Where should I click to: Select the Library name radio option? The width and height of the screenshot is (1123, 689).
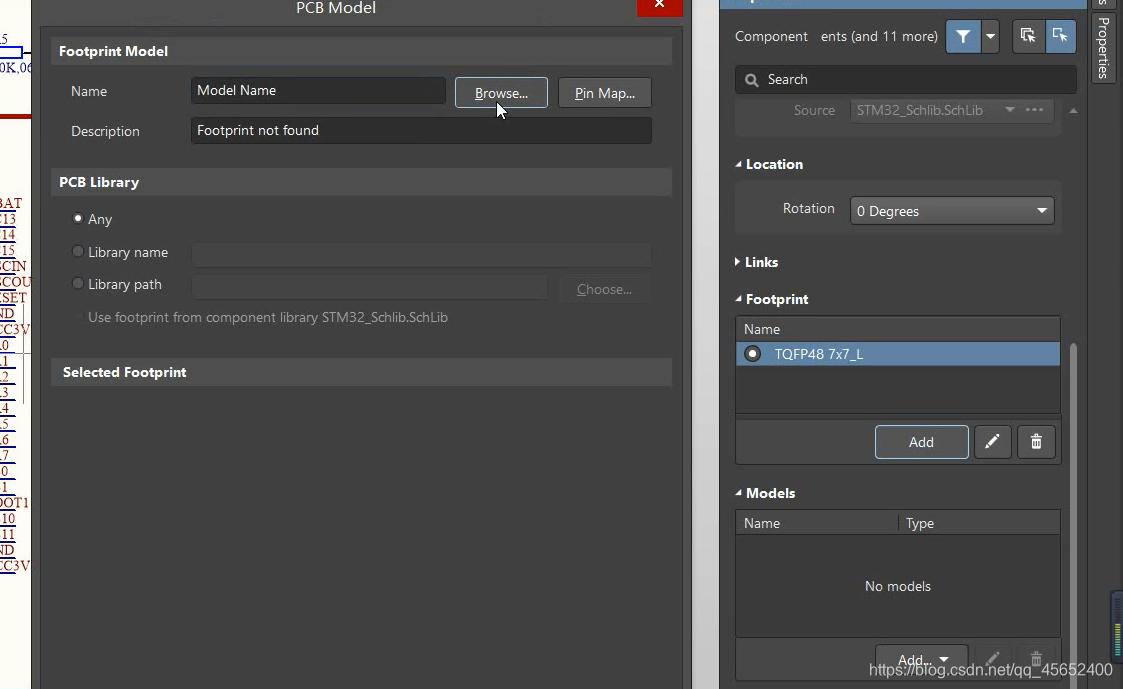coord(78,252)
